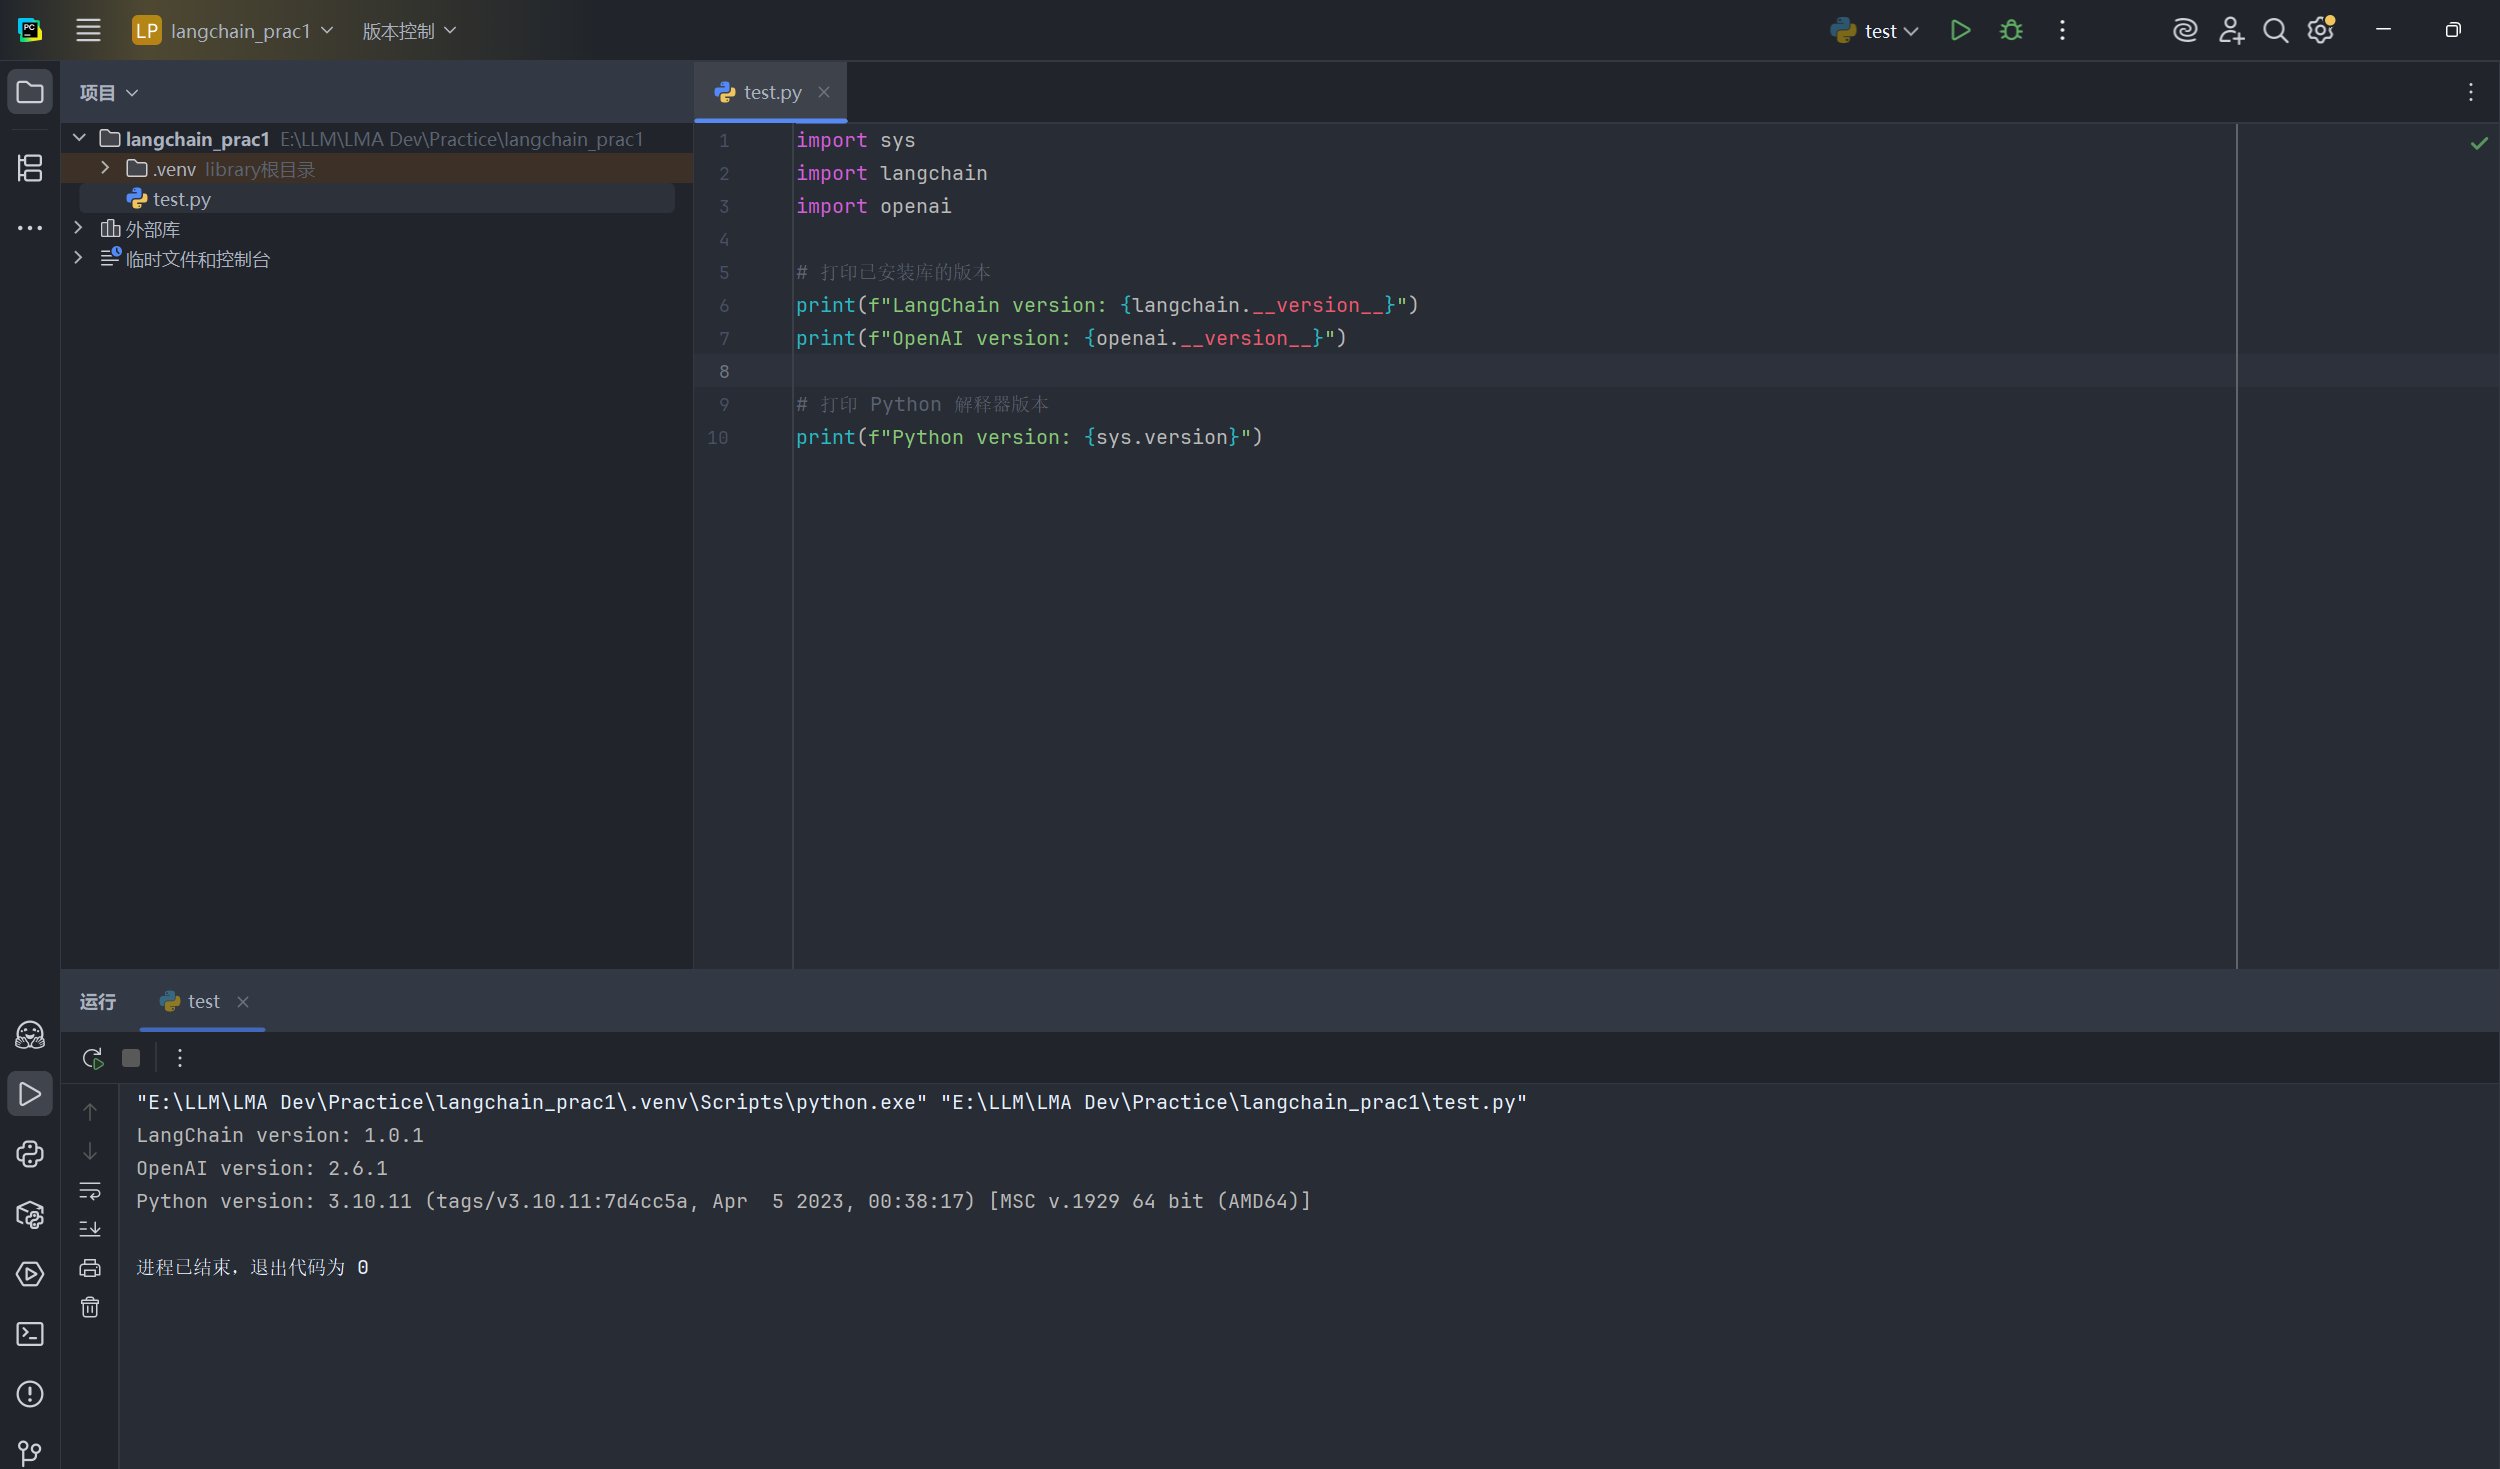Screen dimensions: 2500x1469
Task: Expand the .venv folder node
Action: pos(105,168)
